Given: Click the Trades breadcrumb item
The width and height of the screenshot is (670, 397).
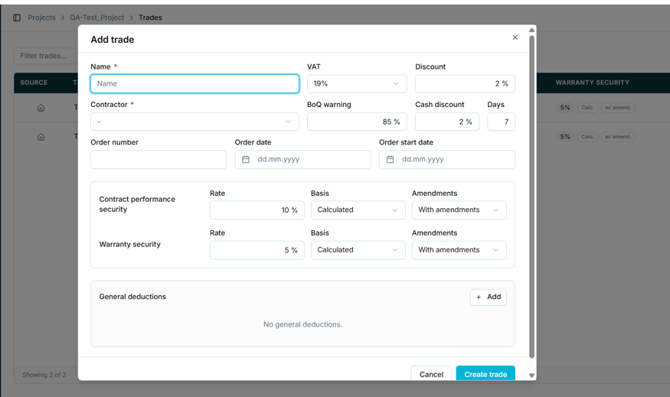Looking at the screenshot, I should pyautogui.click(x=150, y=18).
